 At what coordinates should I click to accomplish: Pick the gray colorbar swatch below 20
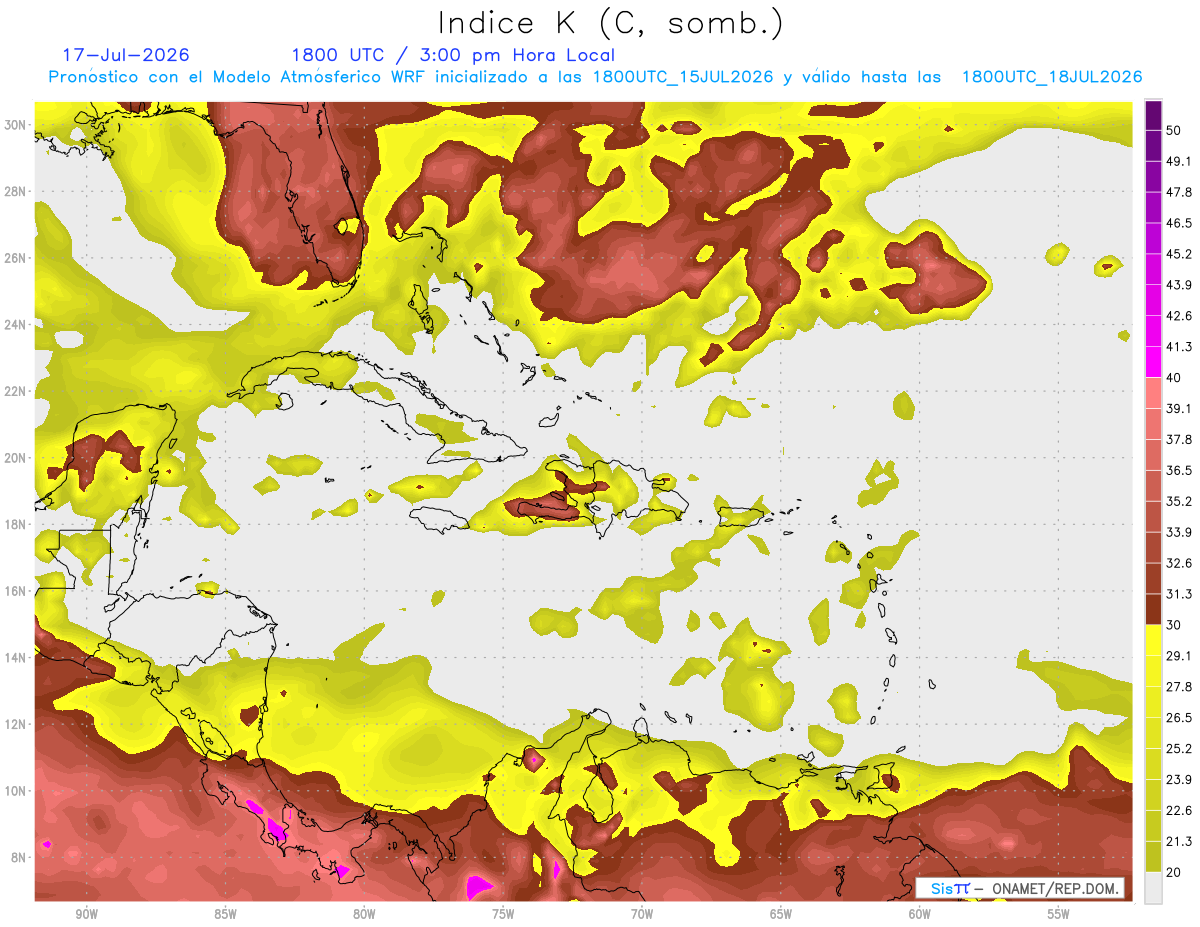coord(1153,888)
